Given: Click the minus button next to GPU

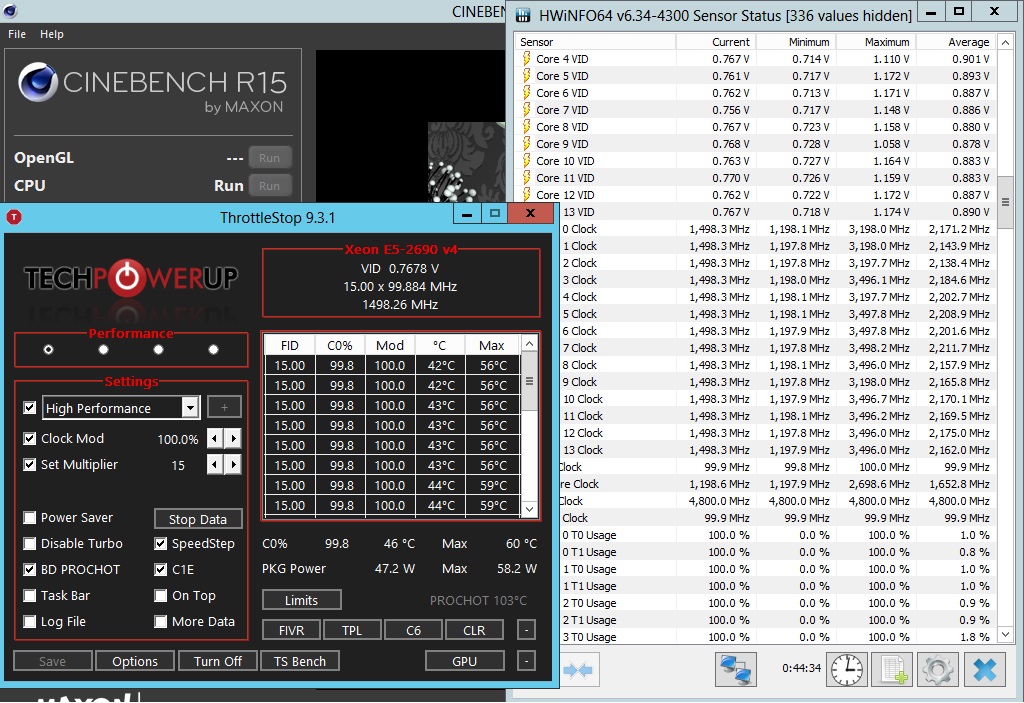Looking at the screenshot, I should click(x=526, y=661).
